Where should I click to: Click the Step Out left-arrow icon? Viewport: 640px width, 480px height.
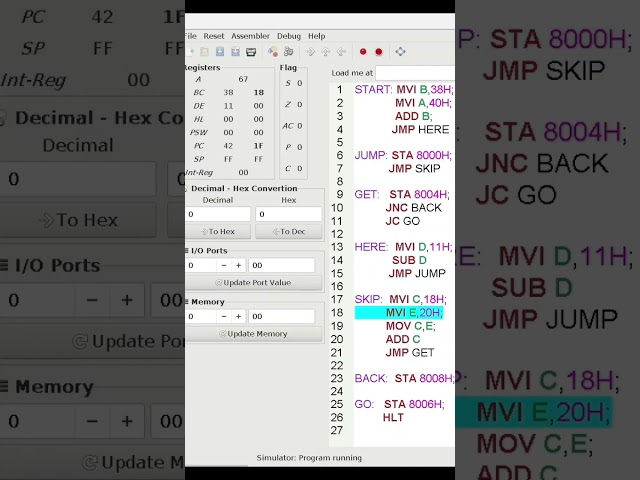point(341,52)
